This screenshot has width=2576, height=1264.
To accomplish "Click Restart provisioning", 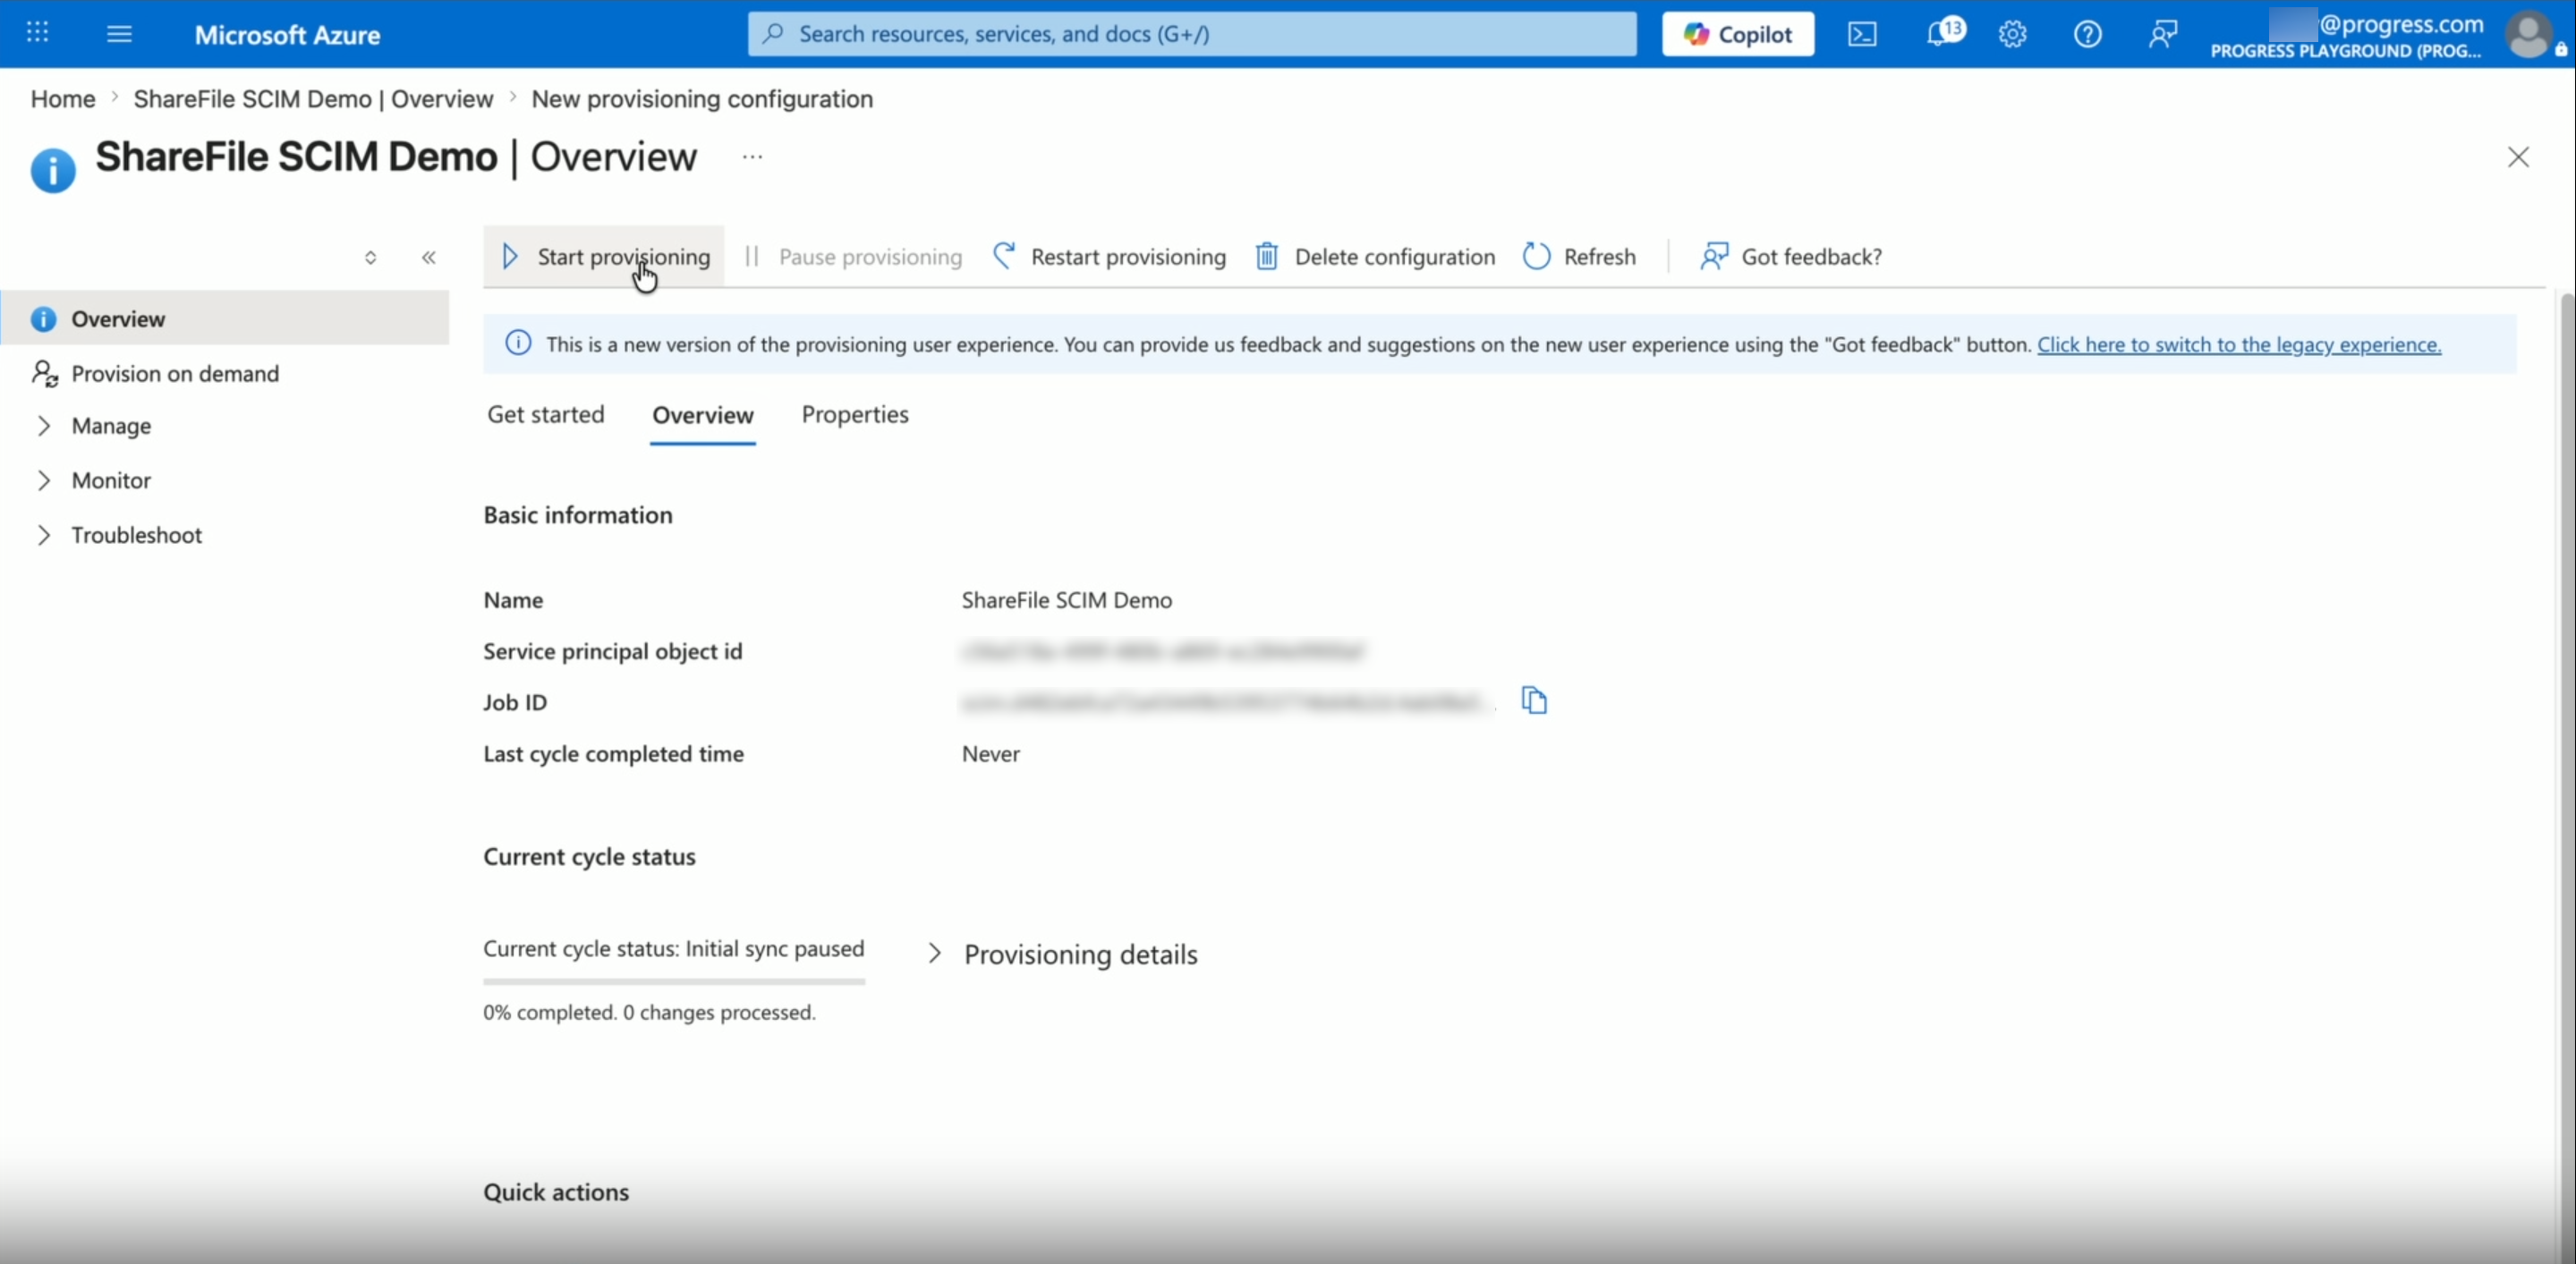I will point(1109,257).
